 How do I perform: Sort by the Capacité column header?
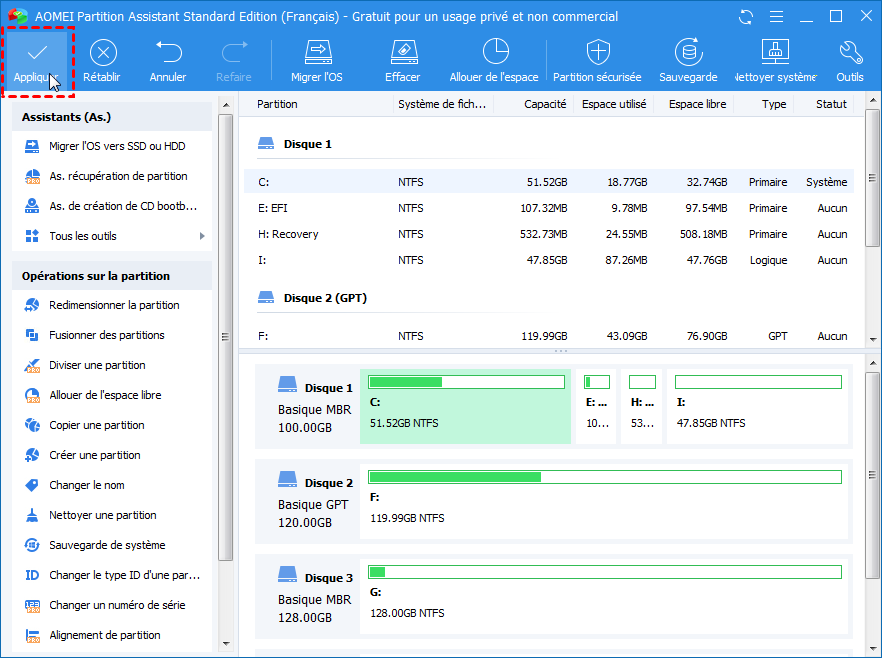point(545,104)
